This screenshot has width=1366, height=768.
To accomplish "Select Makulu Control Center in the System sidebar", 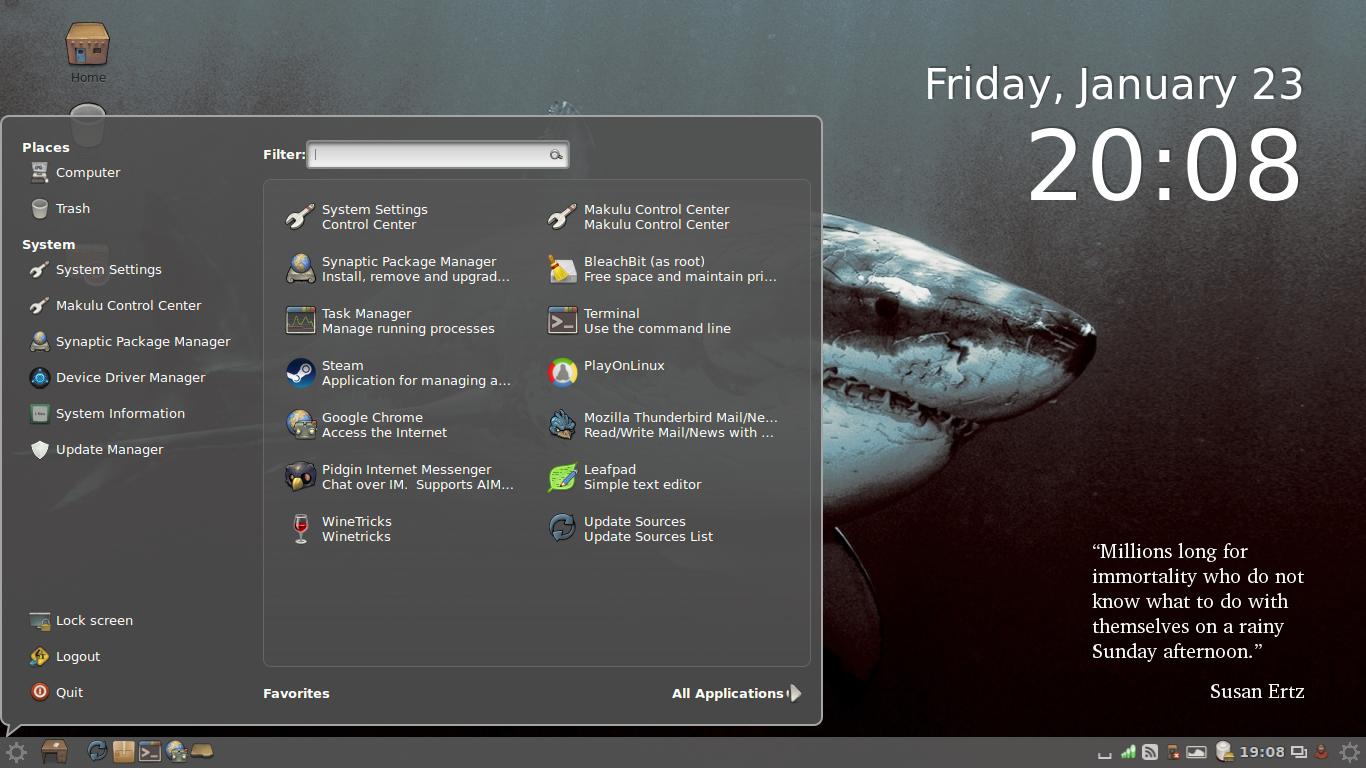I will pos(115,306).
